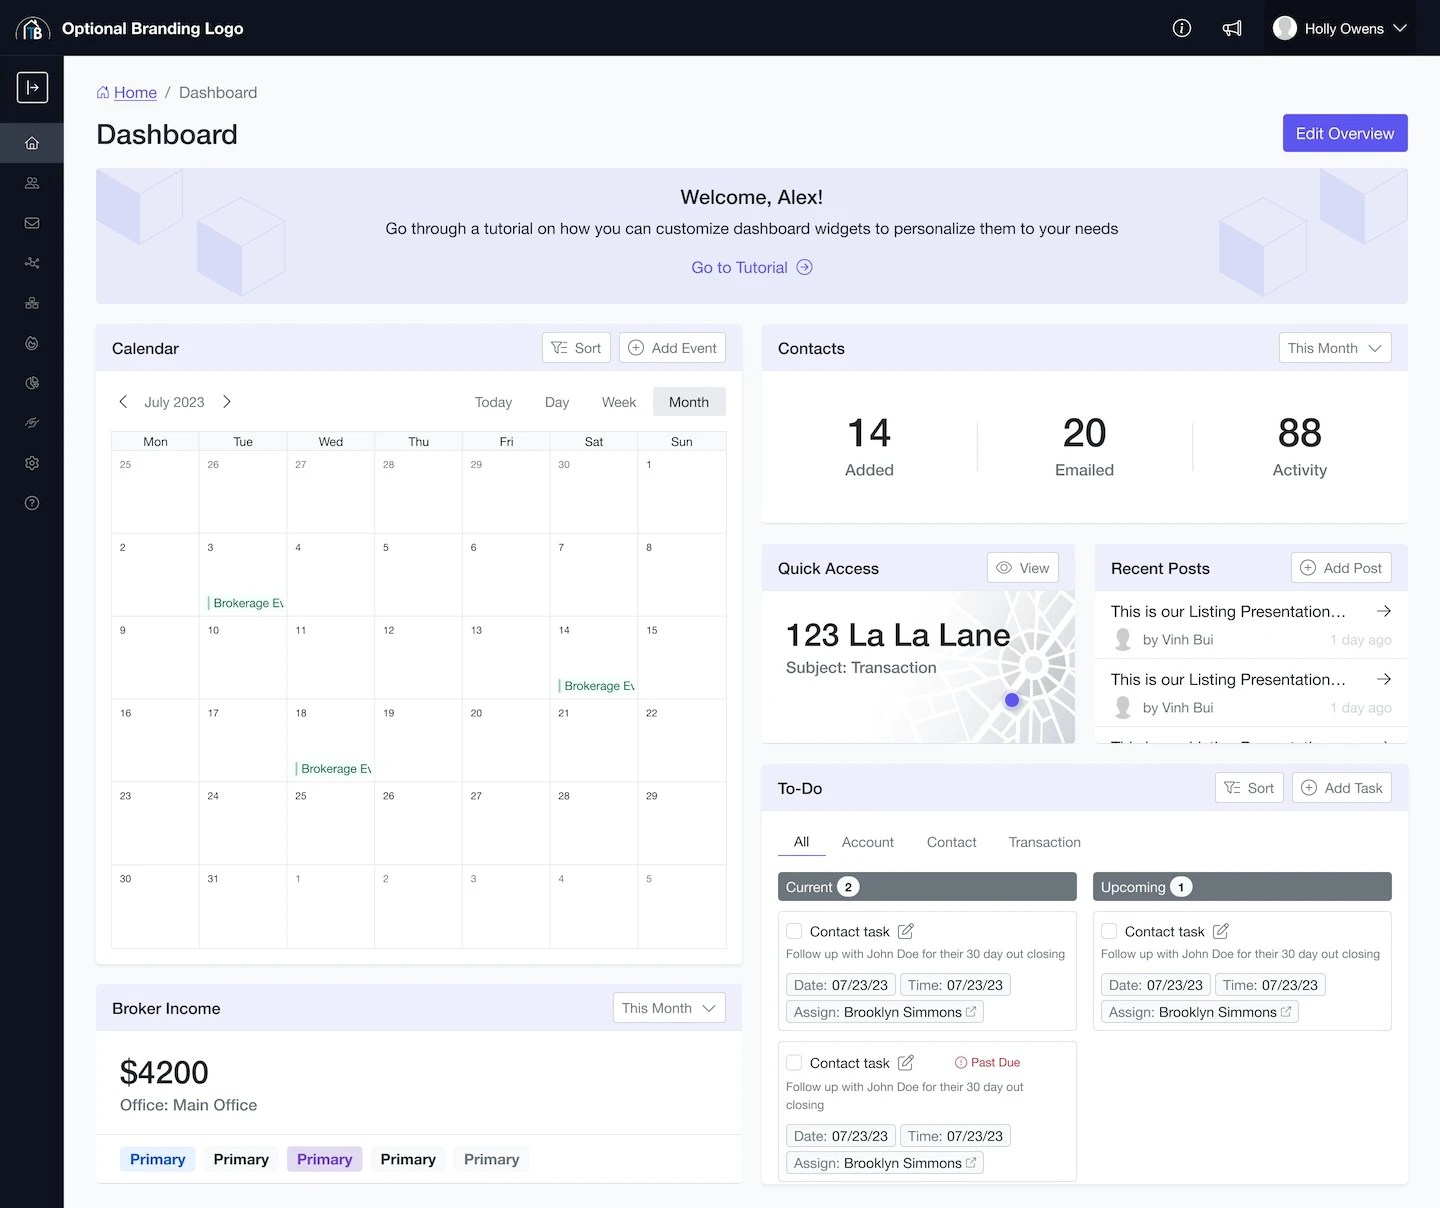Open the Email section from the sidebar

click(32, 223)
